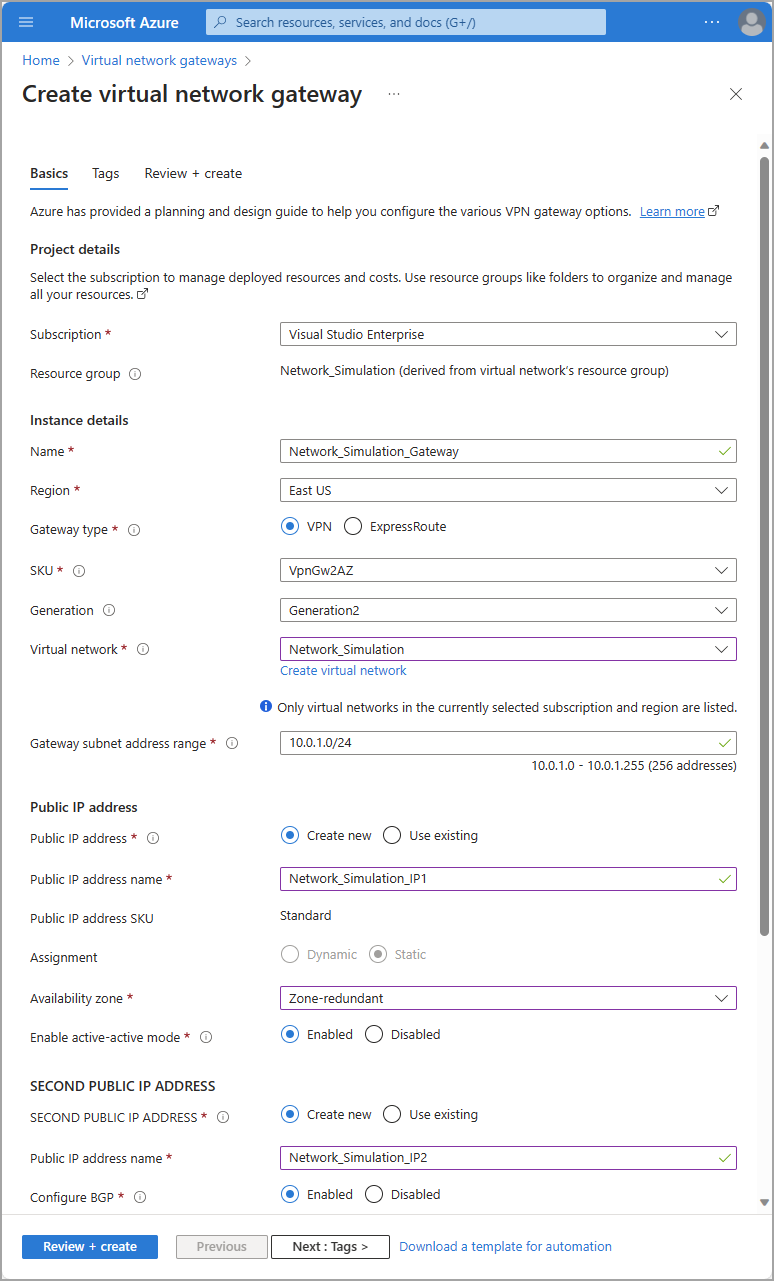Click info icon beside Enable active-active mode
This screenshot has width=774, height=1281.
click(x=206, y=1037)
